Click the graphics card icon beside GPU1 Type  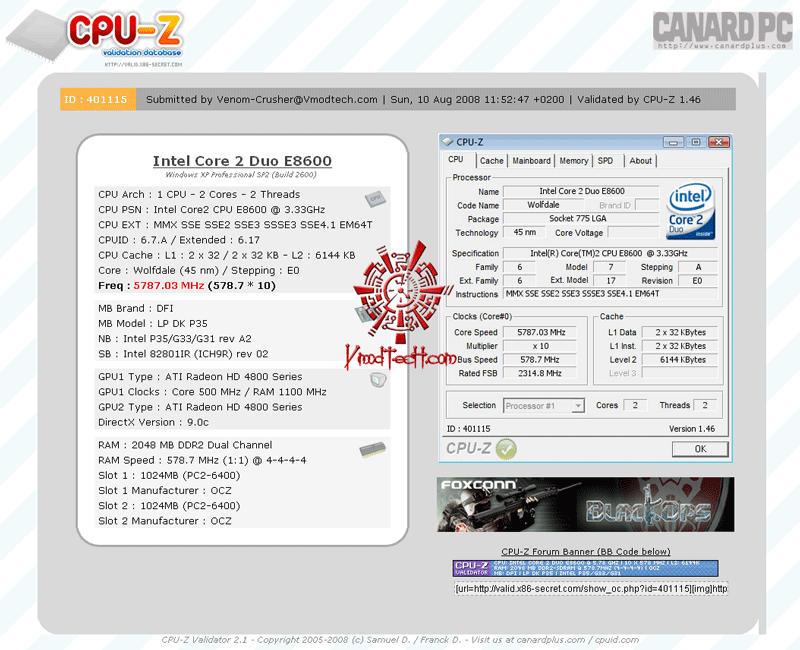(x=378, y=380)
